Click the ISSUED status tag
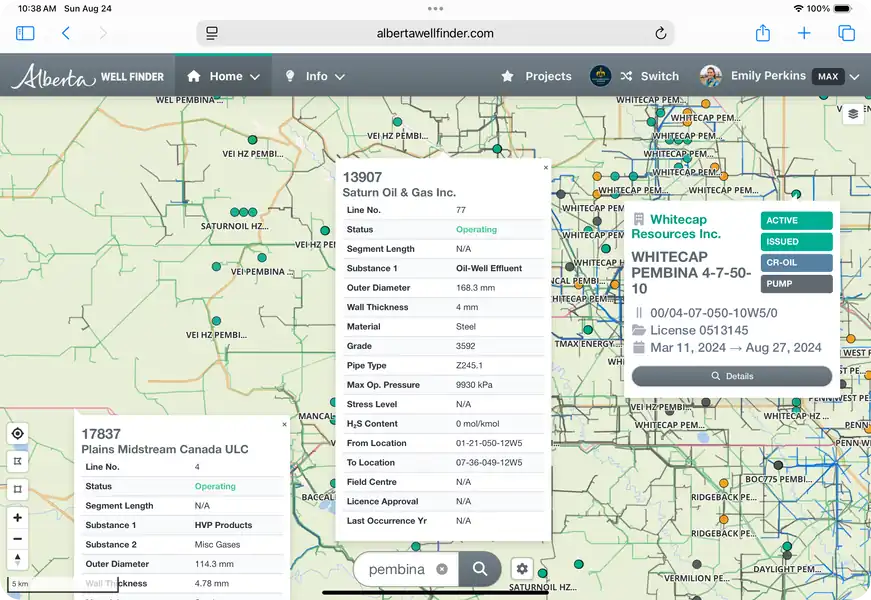 796,242
